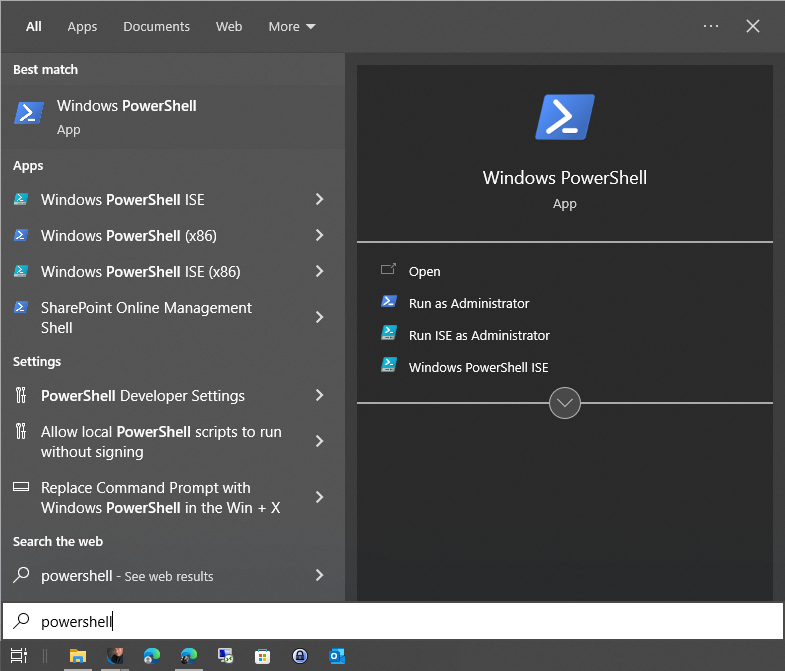Open Outlook from taskbar
Screen dimensions: 785x671
click(x=336, y=655)
